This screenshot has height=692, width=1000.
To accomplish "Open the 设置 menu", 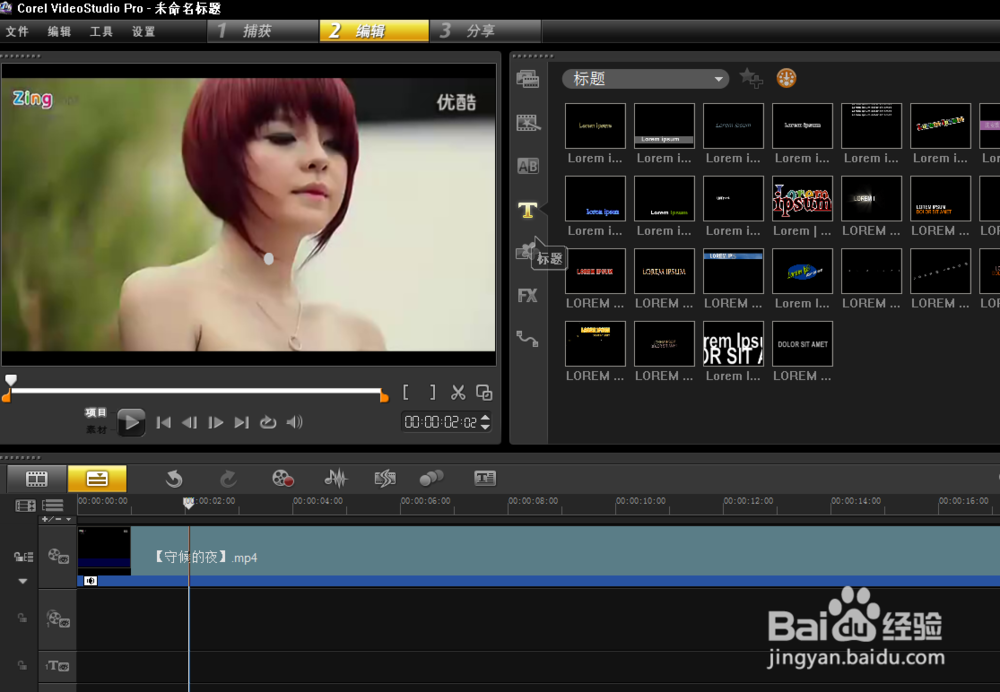I will coord(143,31).
